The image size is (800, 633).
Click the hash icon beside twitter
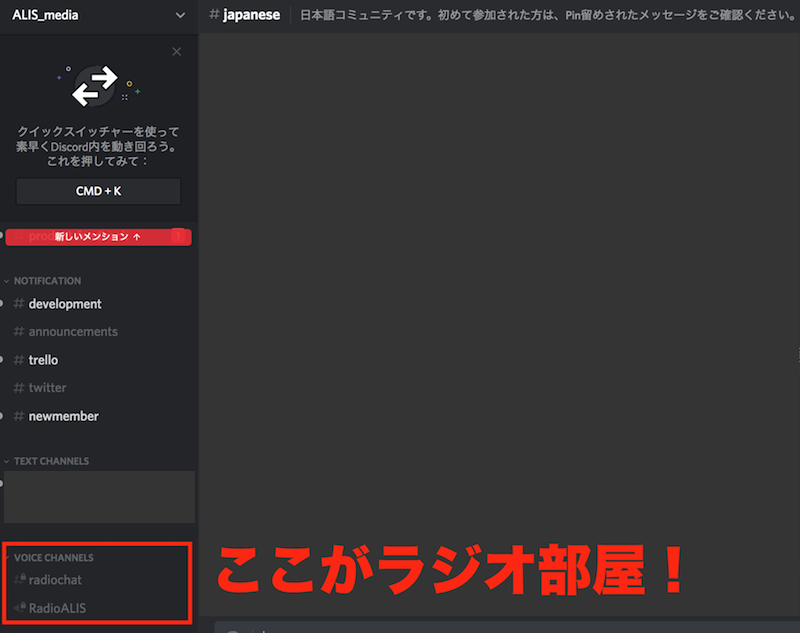tap(18, 388)
